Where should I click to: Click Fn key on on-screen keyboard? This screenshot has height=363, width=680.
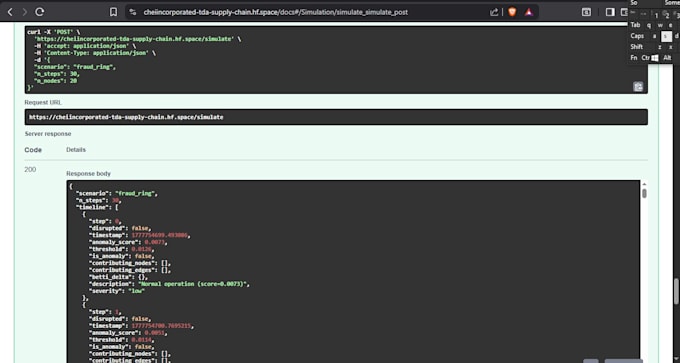click(634, 58)
